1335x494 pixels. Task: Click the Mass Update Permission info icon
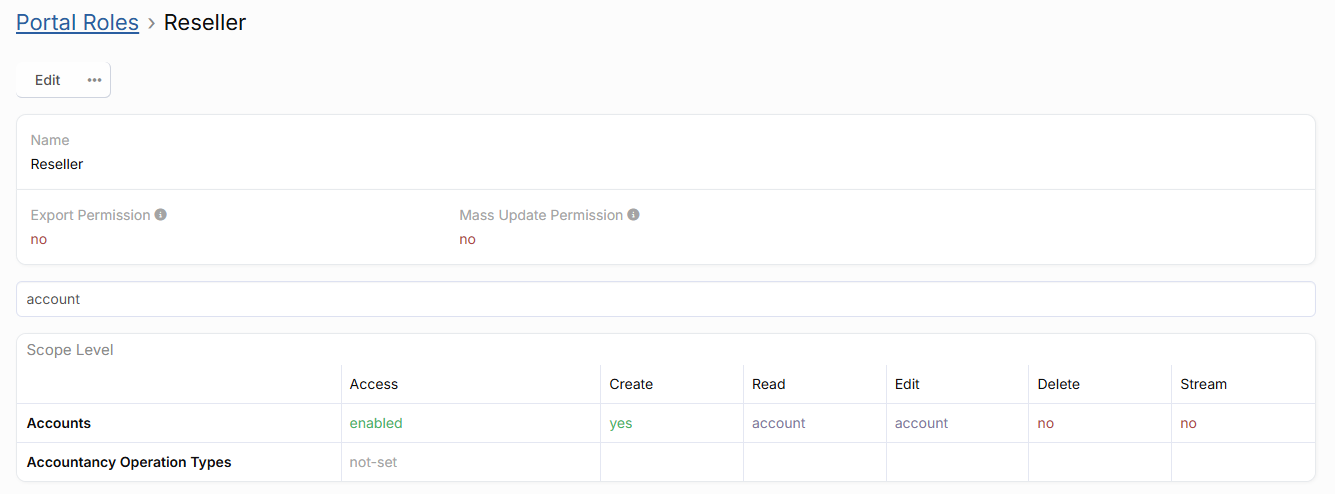click(x=634, y=215)
